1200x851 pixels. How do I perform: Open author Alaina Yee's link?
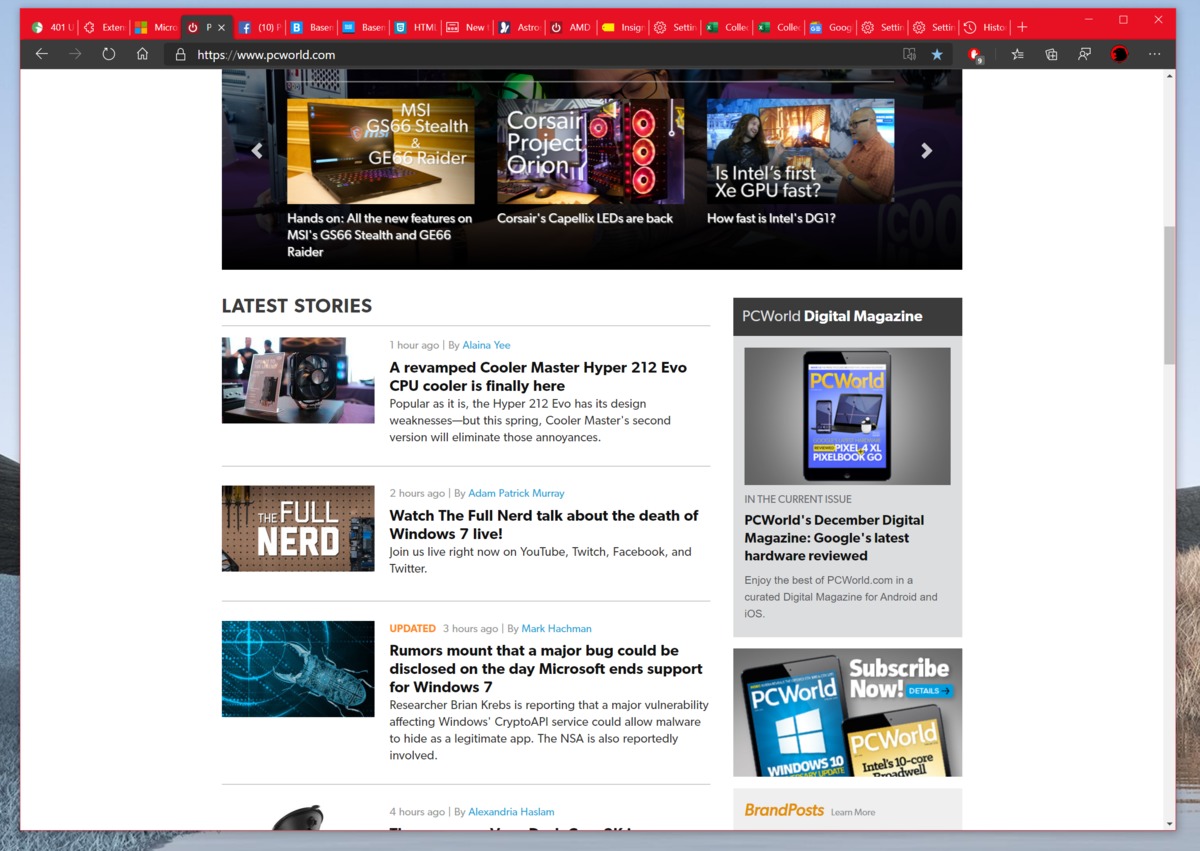[486, 345]
